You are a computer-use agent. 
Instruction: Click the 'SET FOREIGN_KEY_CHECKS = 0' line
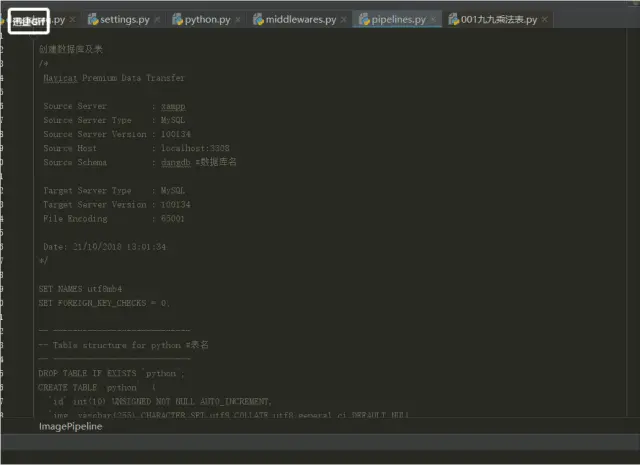point(104,303)
